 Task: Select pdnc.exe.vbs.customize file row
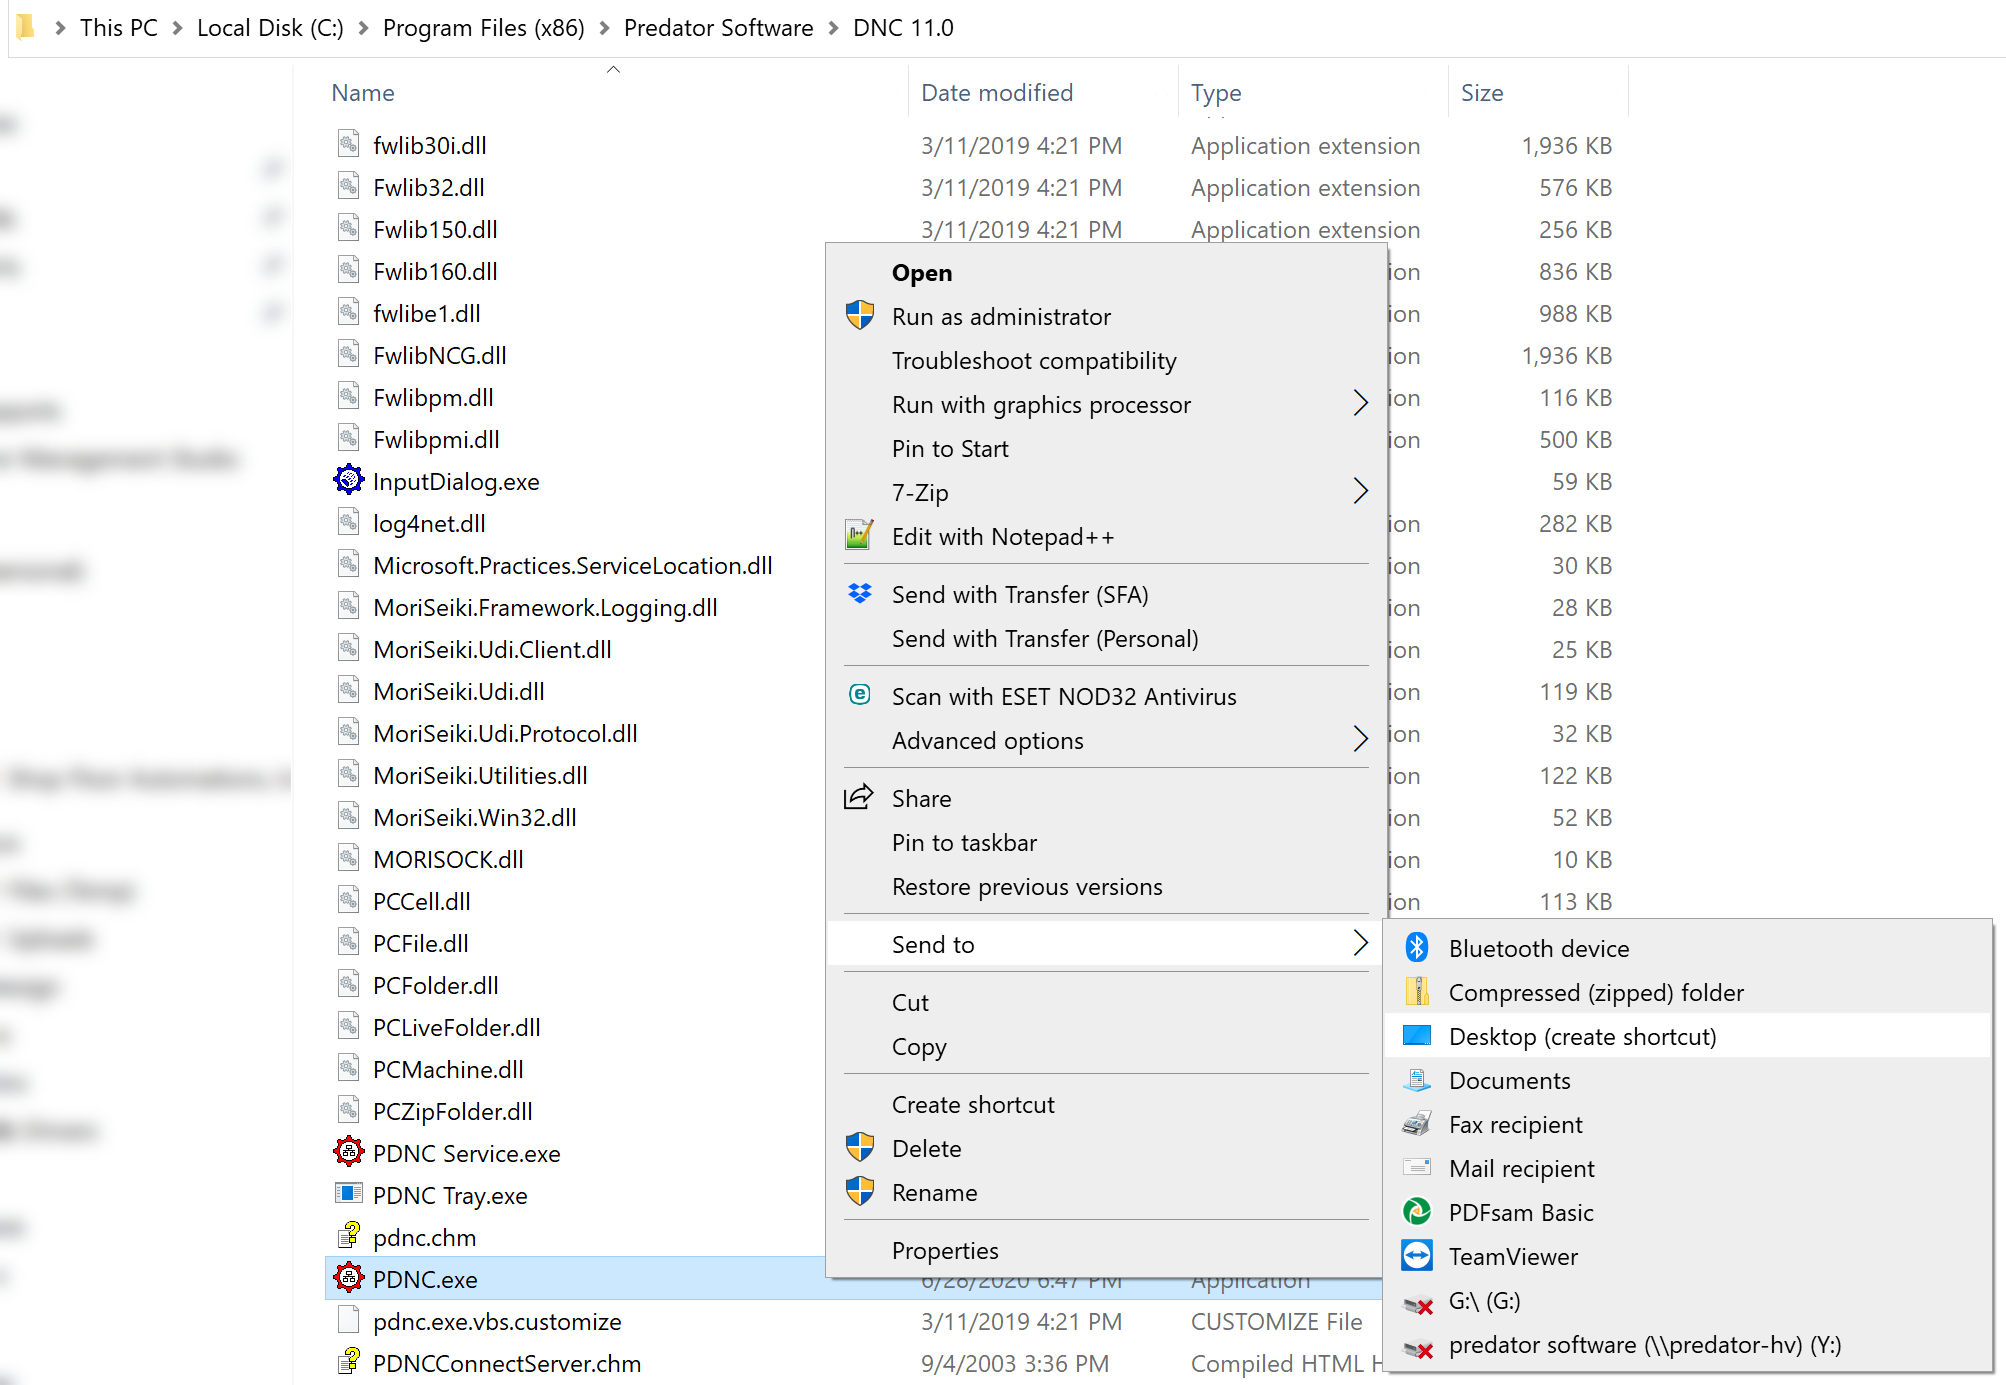coord(497,1321)
